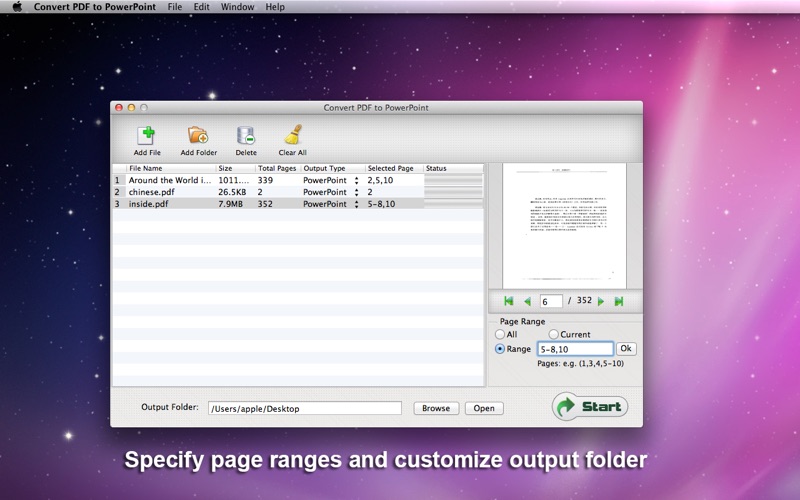
Task: Click the 26.5KB size cell
Action: (232, 192)
